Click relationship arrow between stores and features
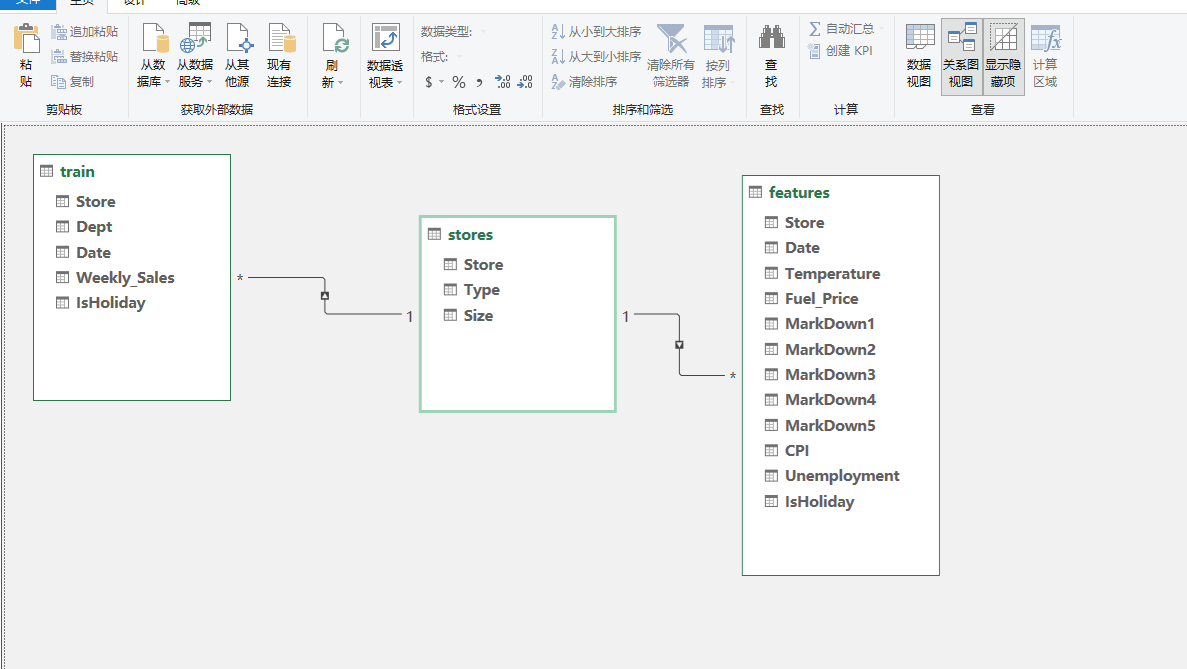1187x669 pixels. [679, 345]
